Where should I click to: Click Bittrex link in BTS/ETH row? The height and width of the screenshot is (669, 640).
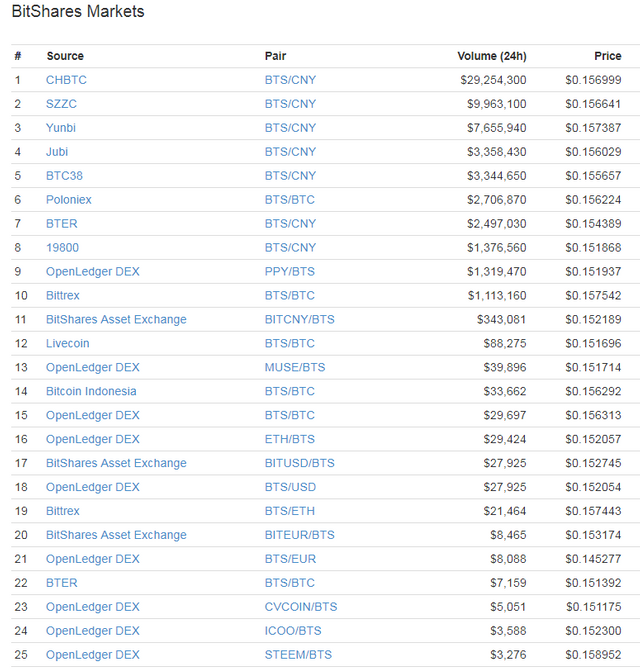point(63,510)
